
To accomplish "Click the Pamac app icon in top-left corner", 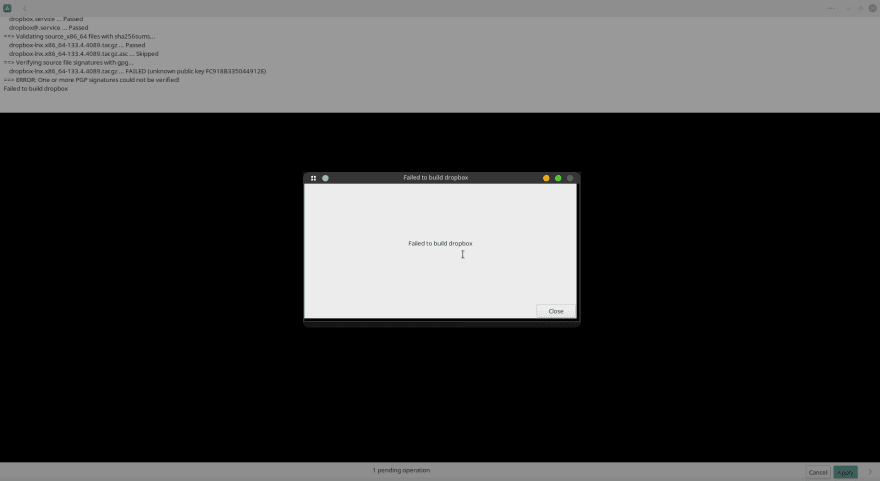I will click(x=7, y=8).
